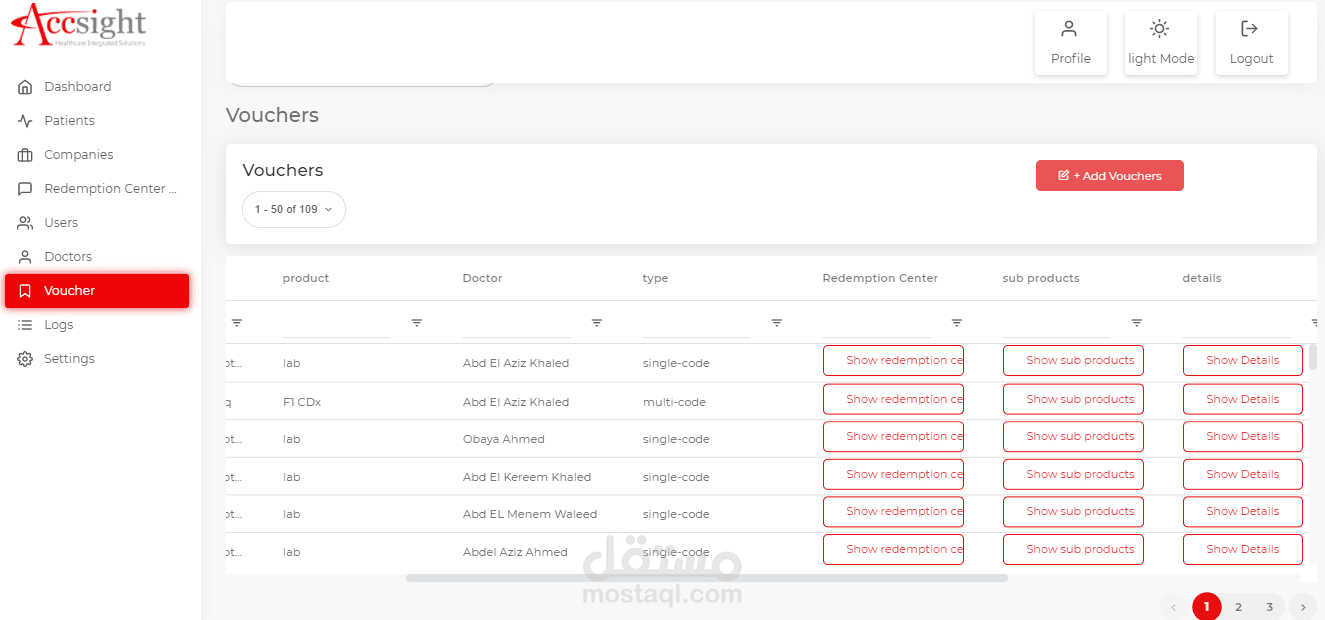Click the Logout arrow icon
The height and width of the screenshot is (620, 1325).
click(x=1249, y=29)
